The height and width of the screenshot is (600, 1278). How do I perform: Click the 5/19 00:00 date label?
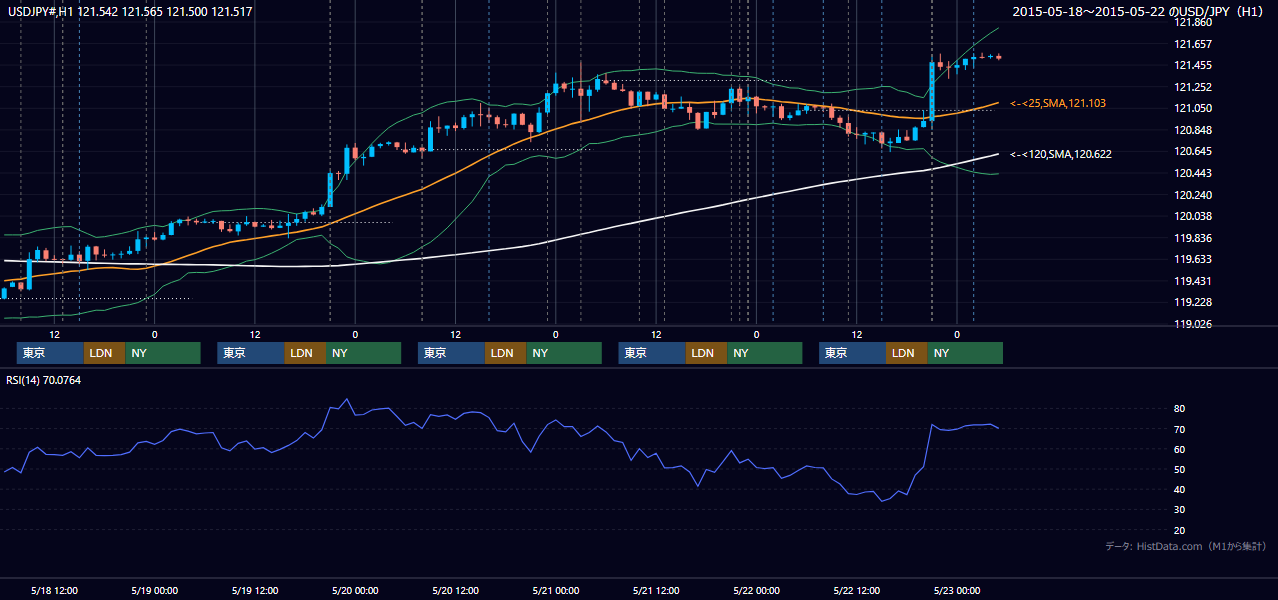click(x=154, y=590)
